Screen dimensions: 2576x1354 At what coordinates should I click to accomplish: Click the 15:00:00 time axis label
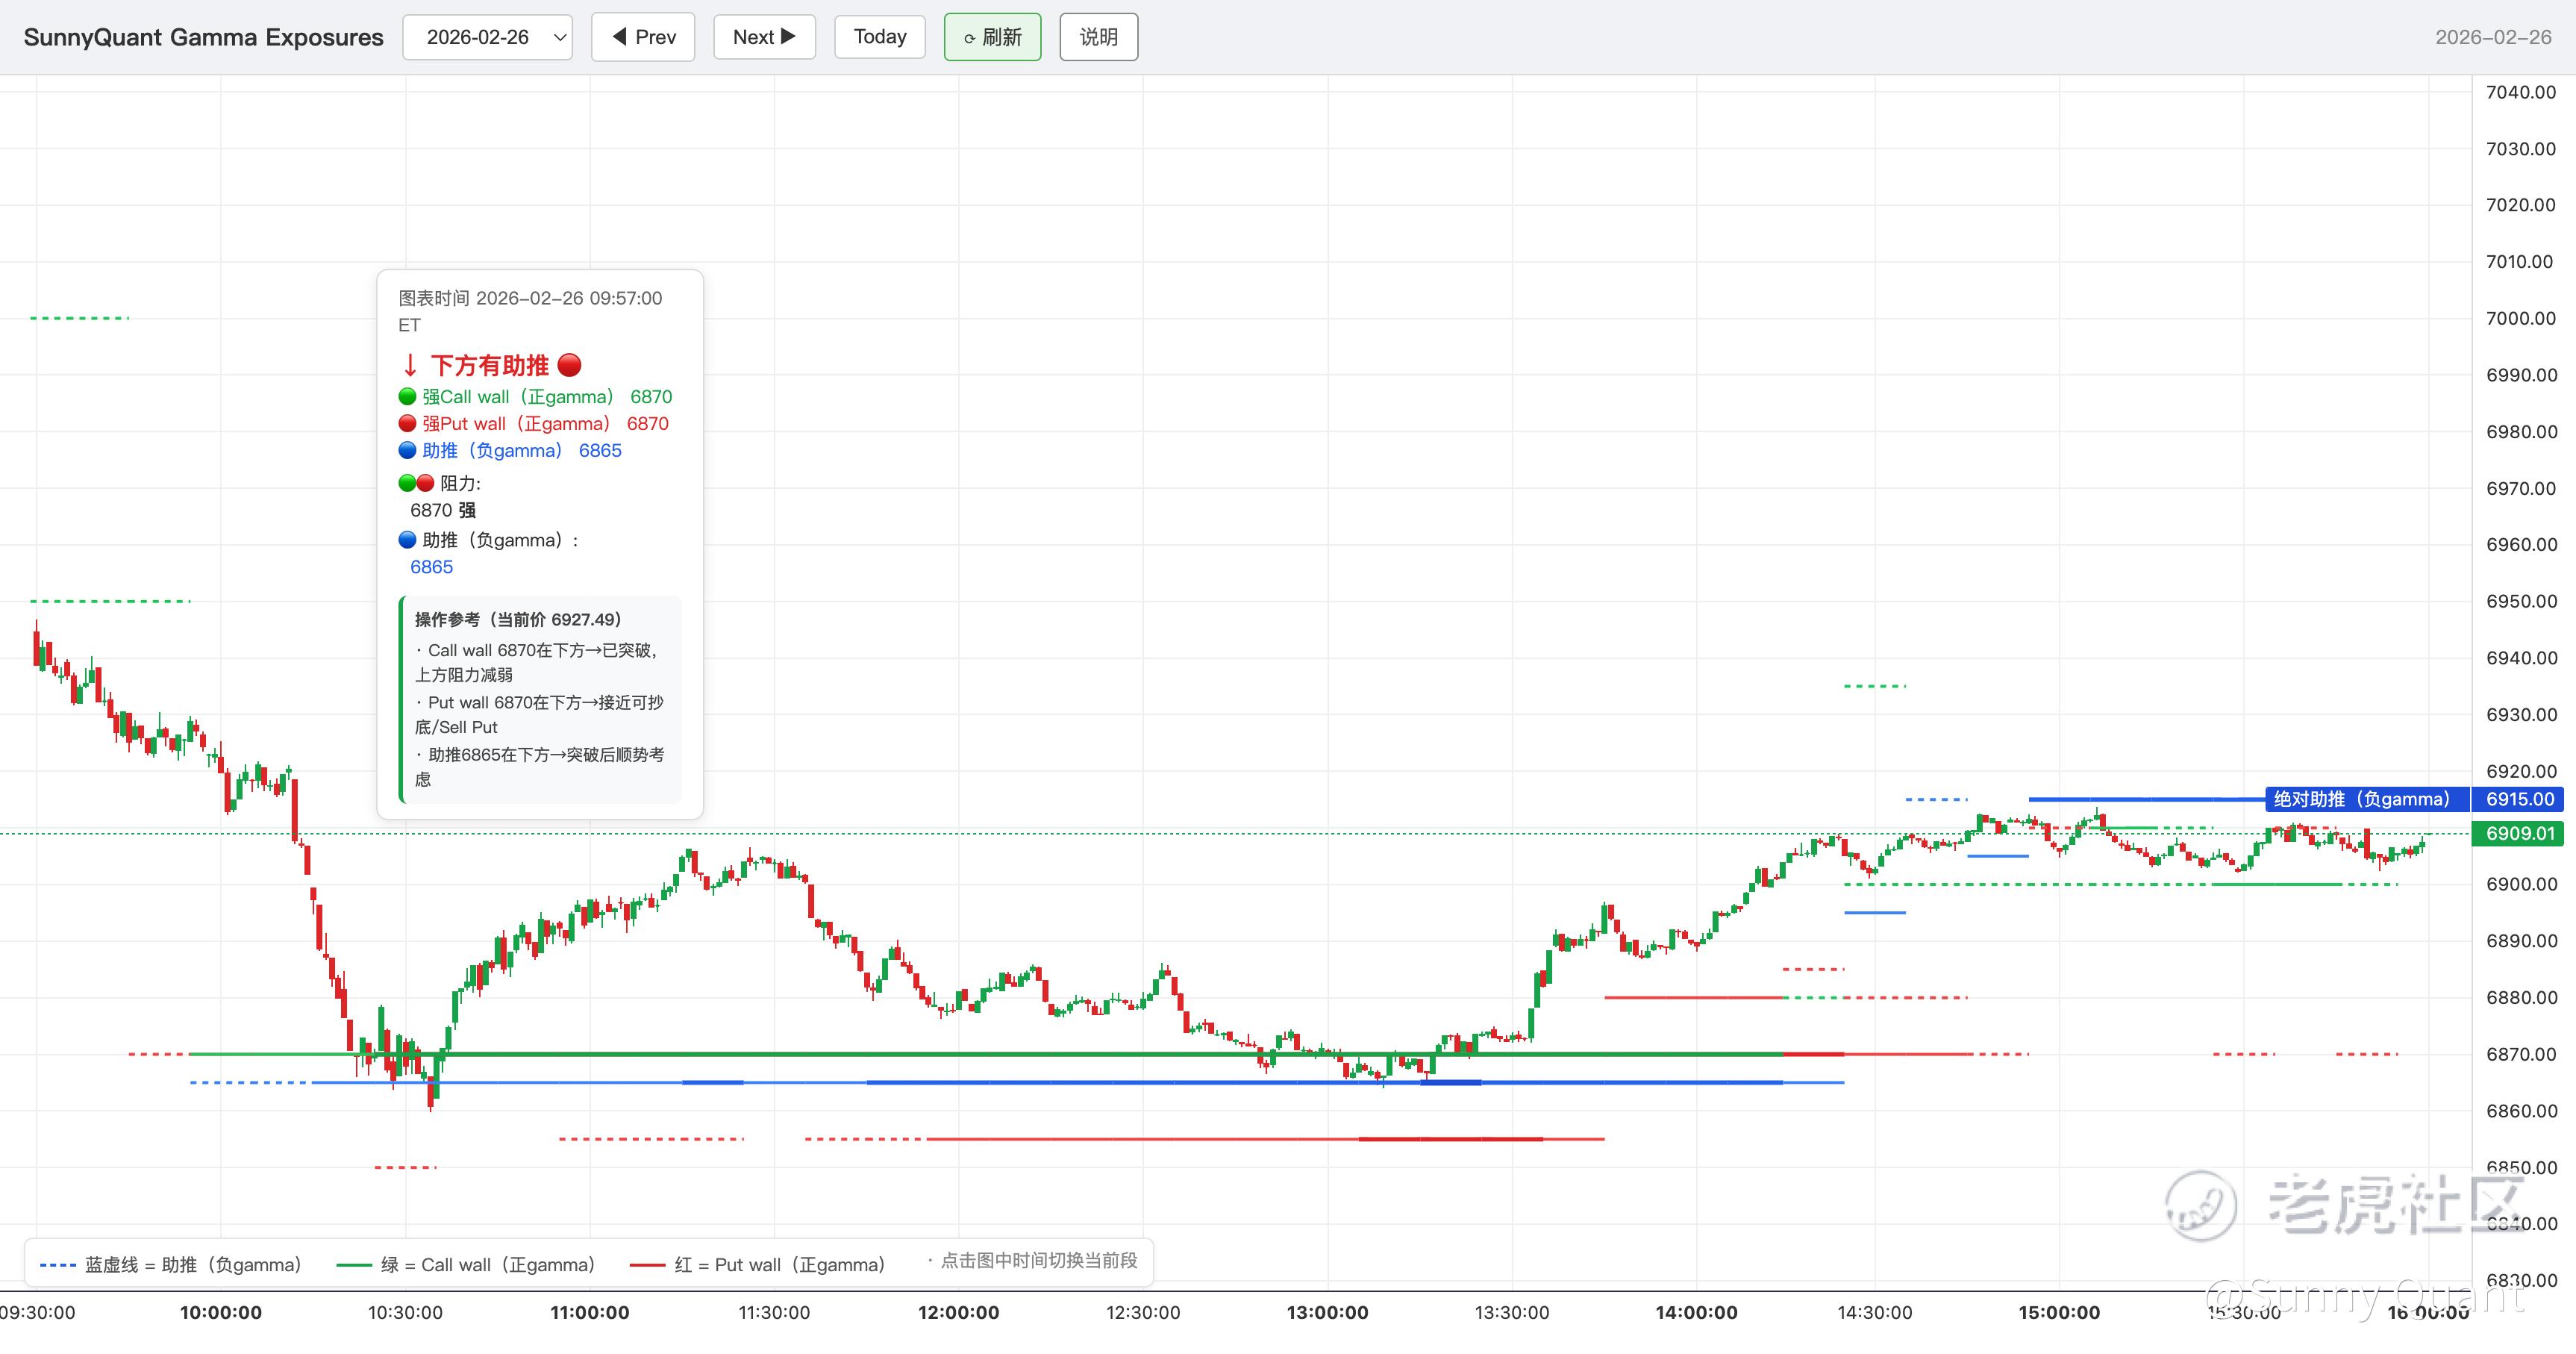tap(2058, 1312)
